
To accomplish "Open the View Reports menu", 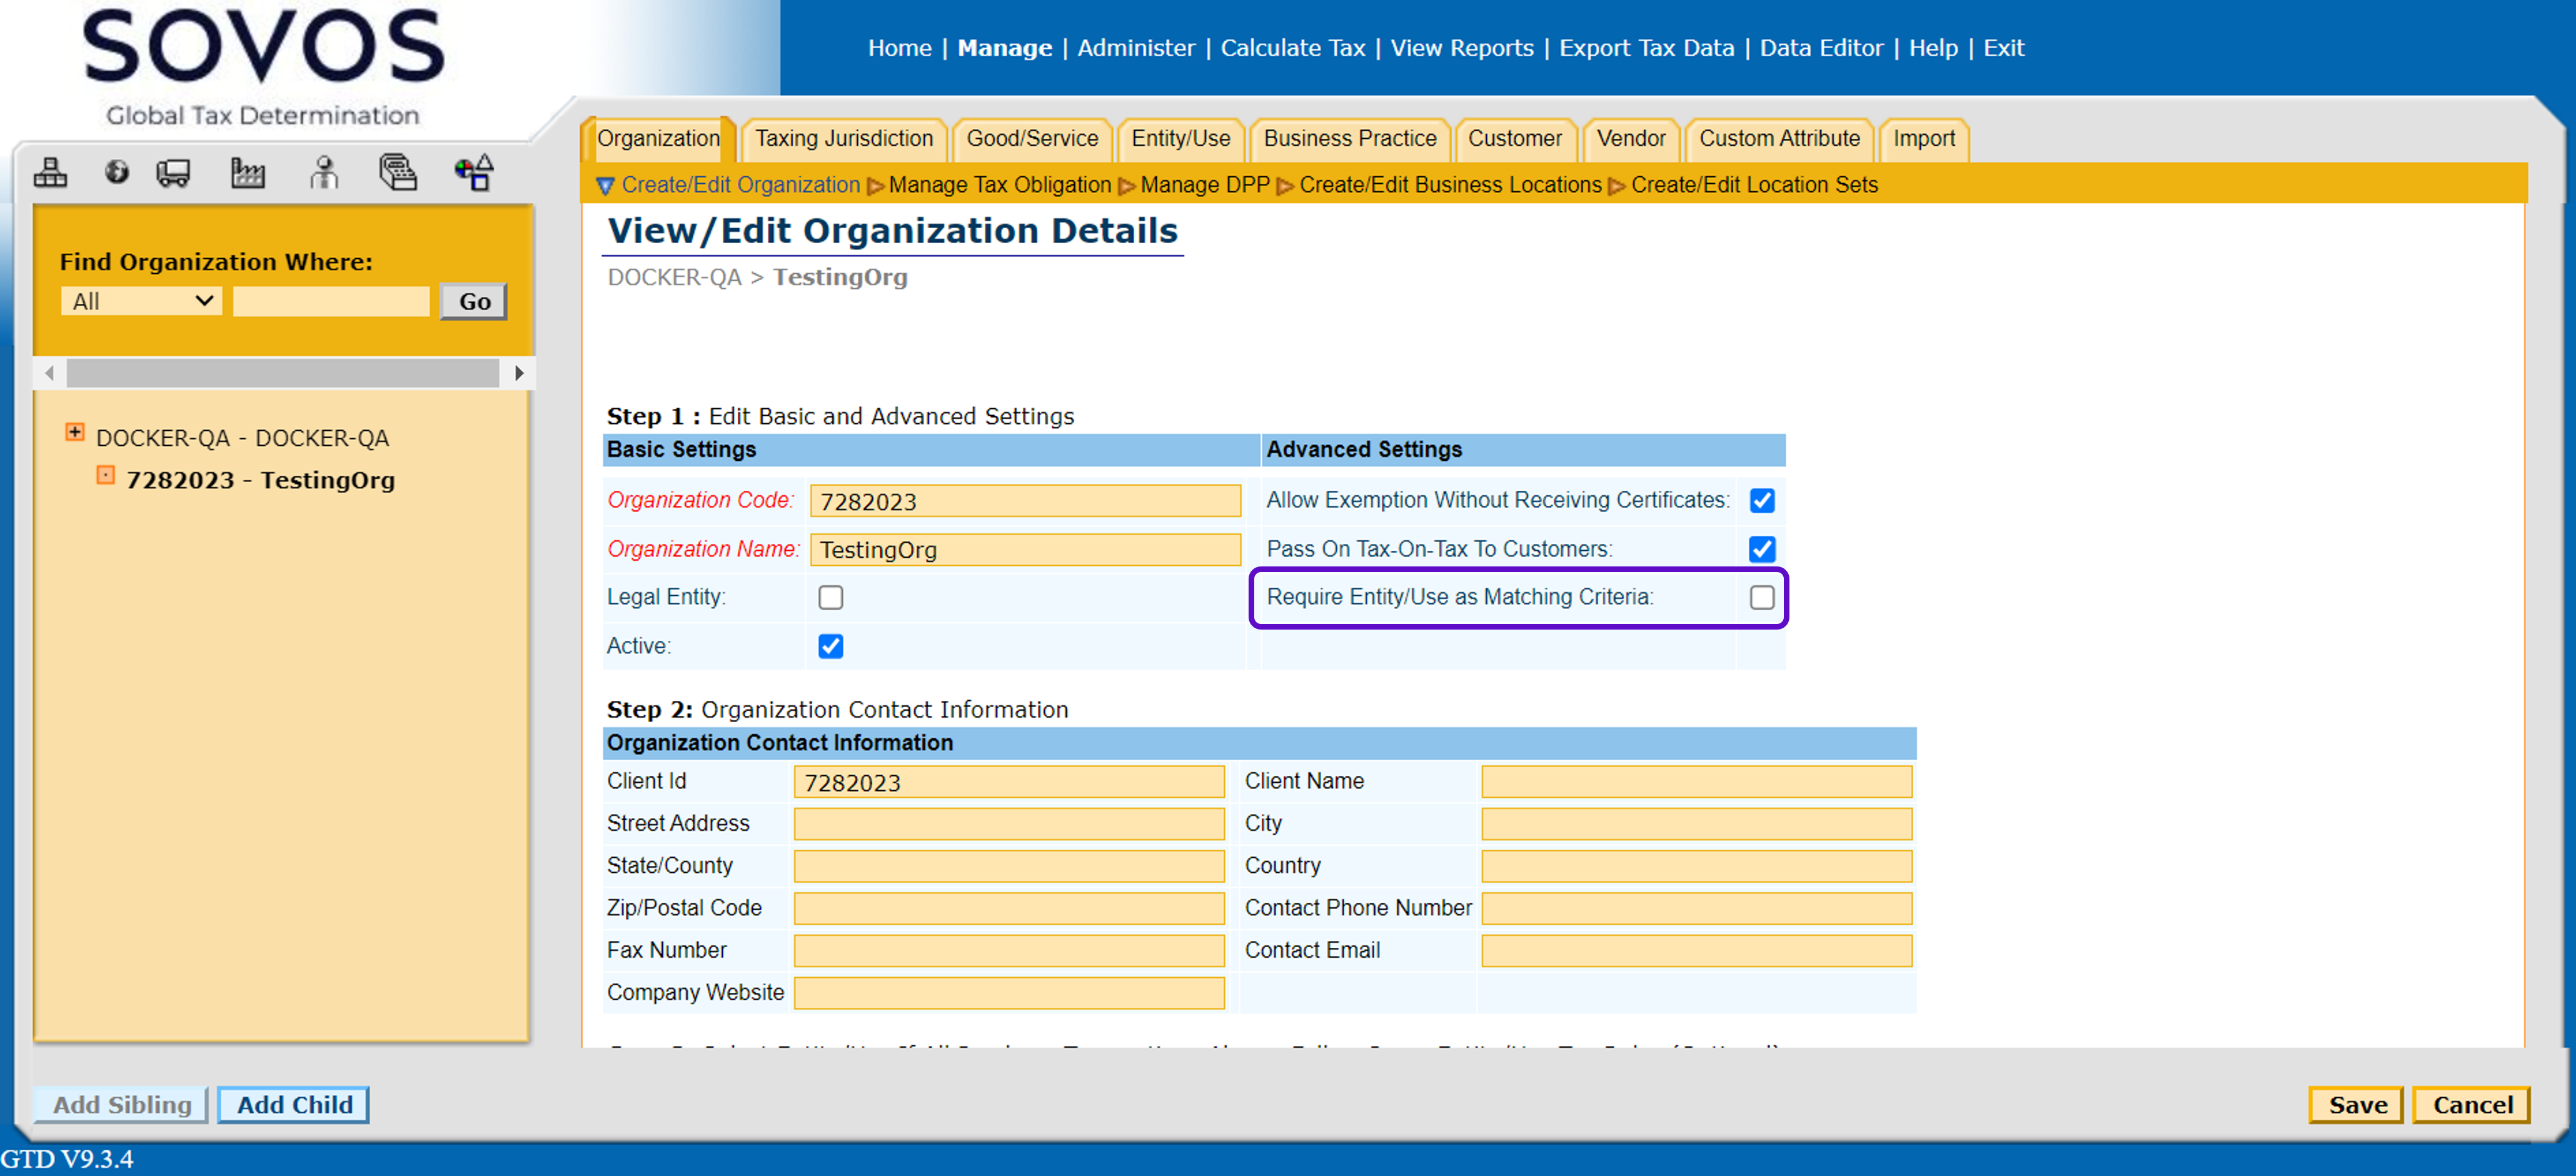I will (x=1461, y=48).
